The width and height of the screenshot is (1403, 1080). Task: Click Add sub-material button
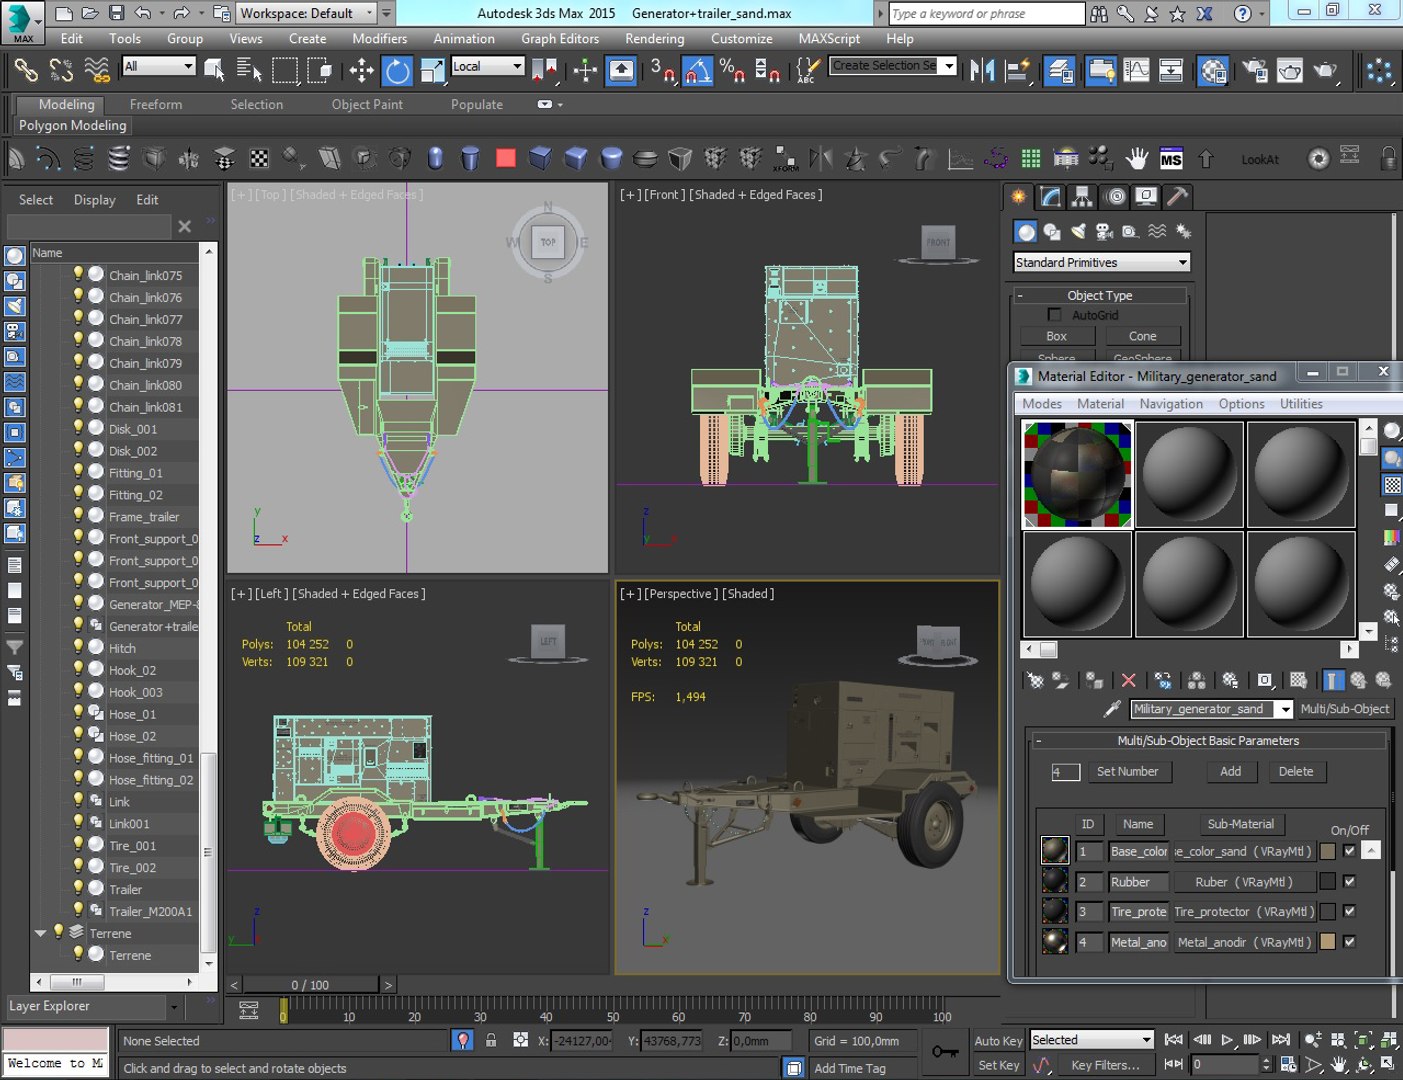pyautogui.click(x=1231, y=771)
